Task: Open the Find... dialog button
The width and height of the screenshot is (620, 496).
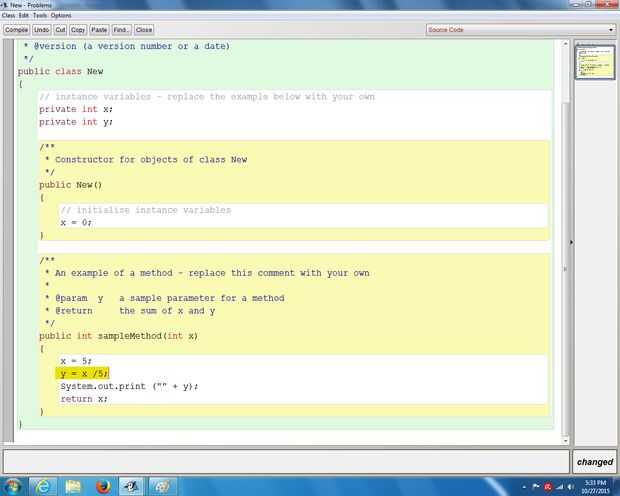Action: [x=121, y=30]
